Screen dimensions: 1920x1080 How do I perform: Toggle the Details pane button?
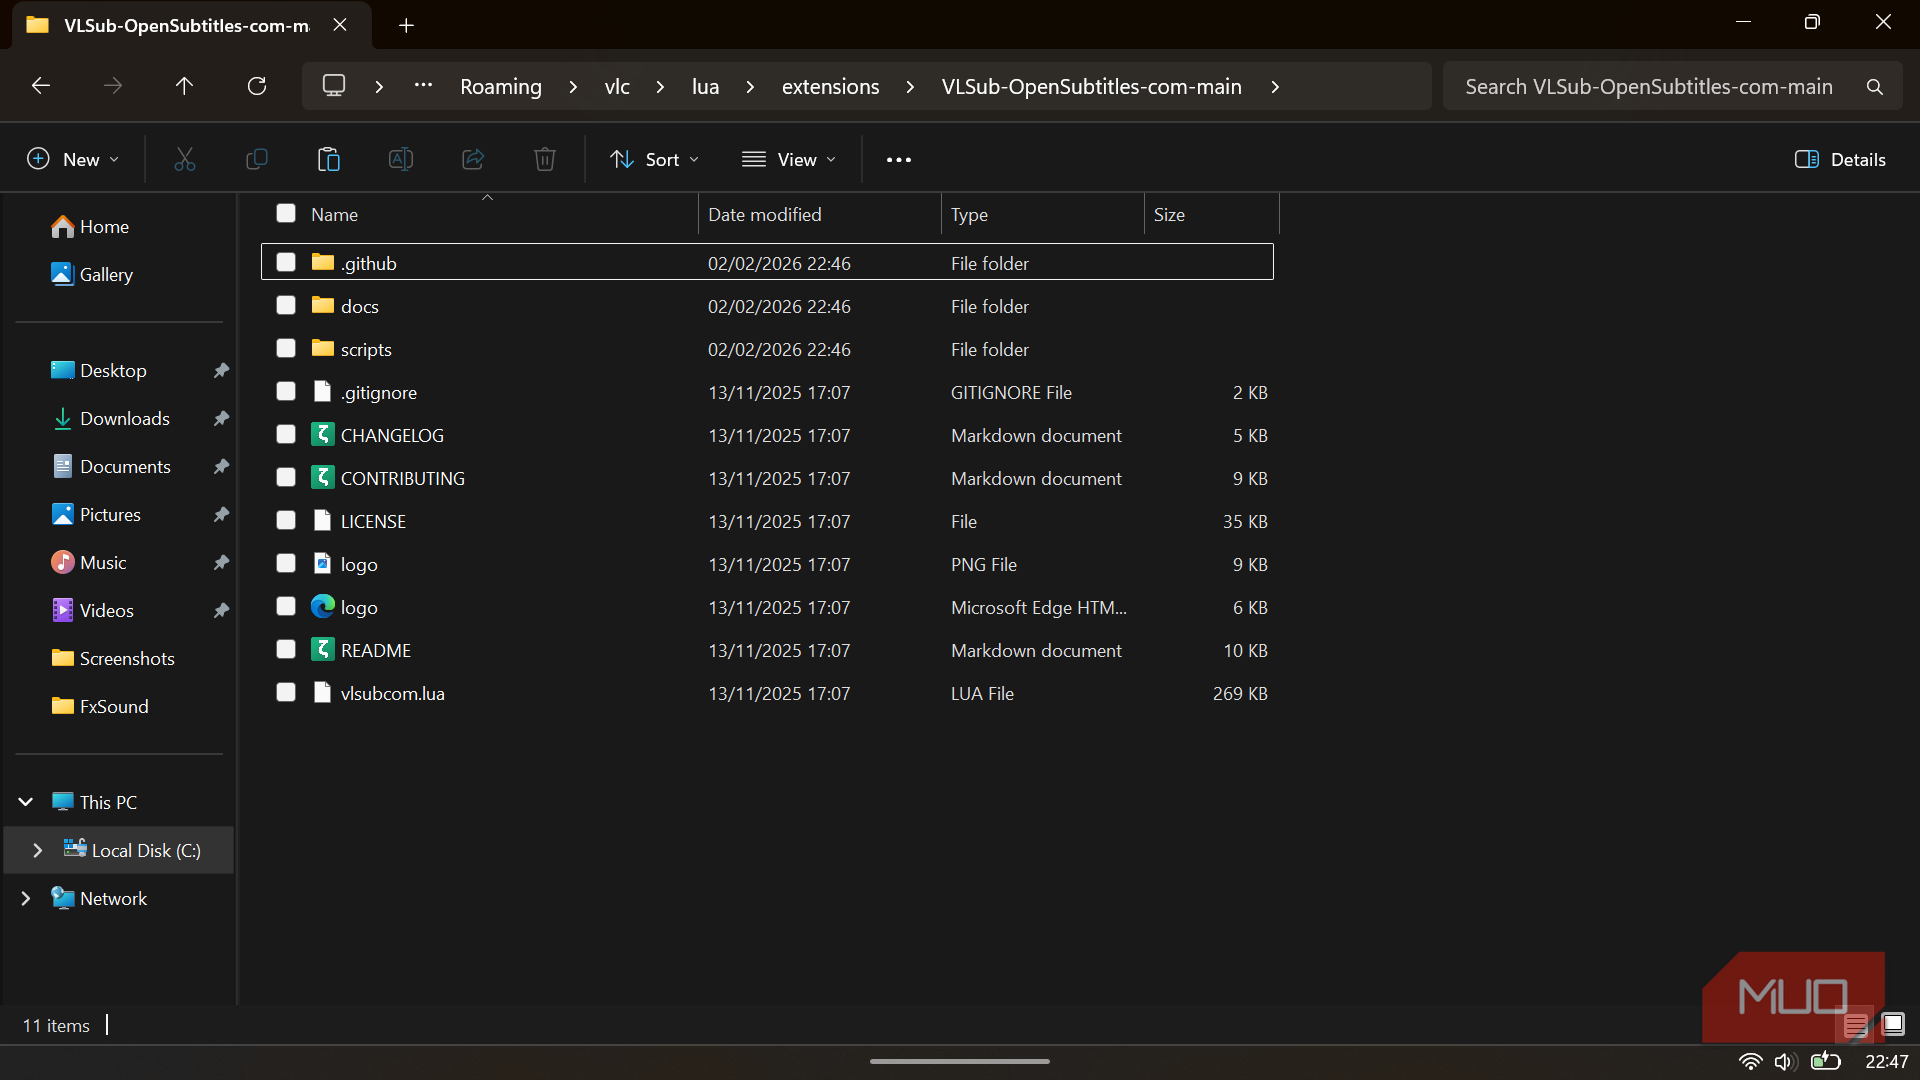(1840, 159)
